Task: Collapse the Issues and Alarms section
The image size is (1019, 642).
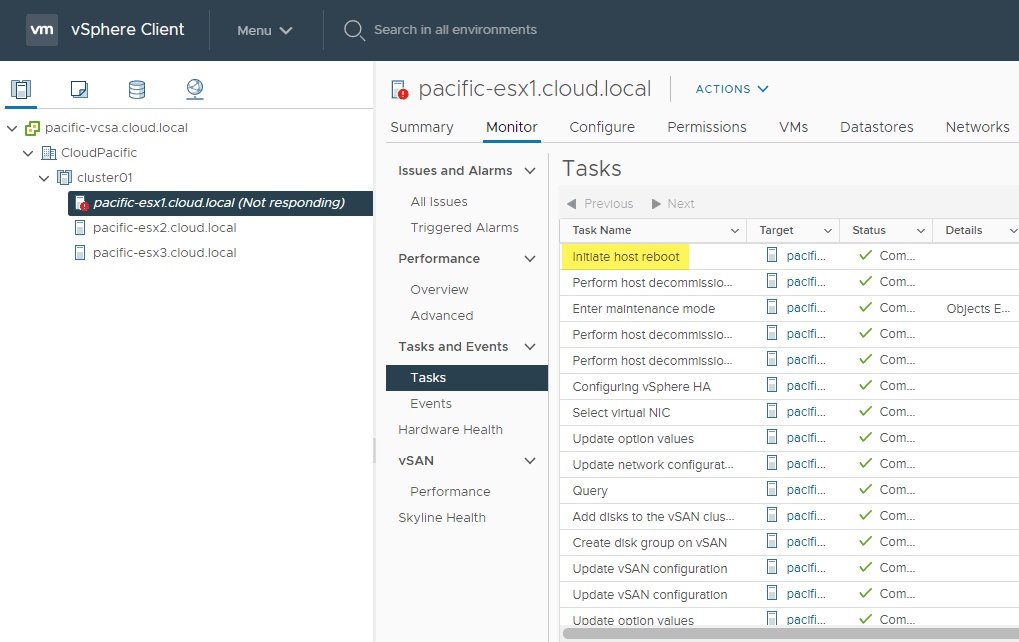Action: (x=530, y=171)
